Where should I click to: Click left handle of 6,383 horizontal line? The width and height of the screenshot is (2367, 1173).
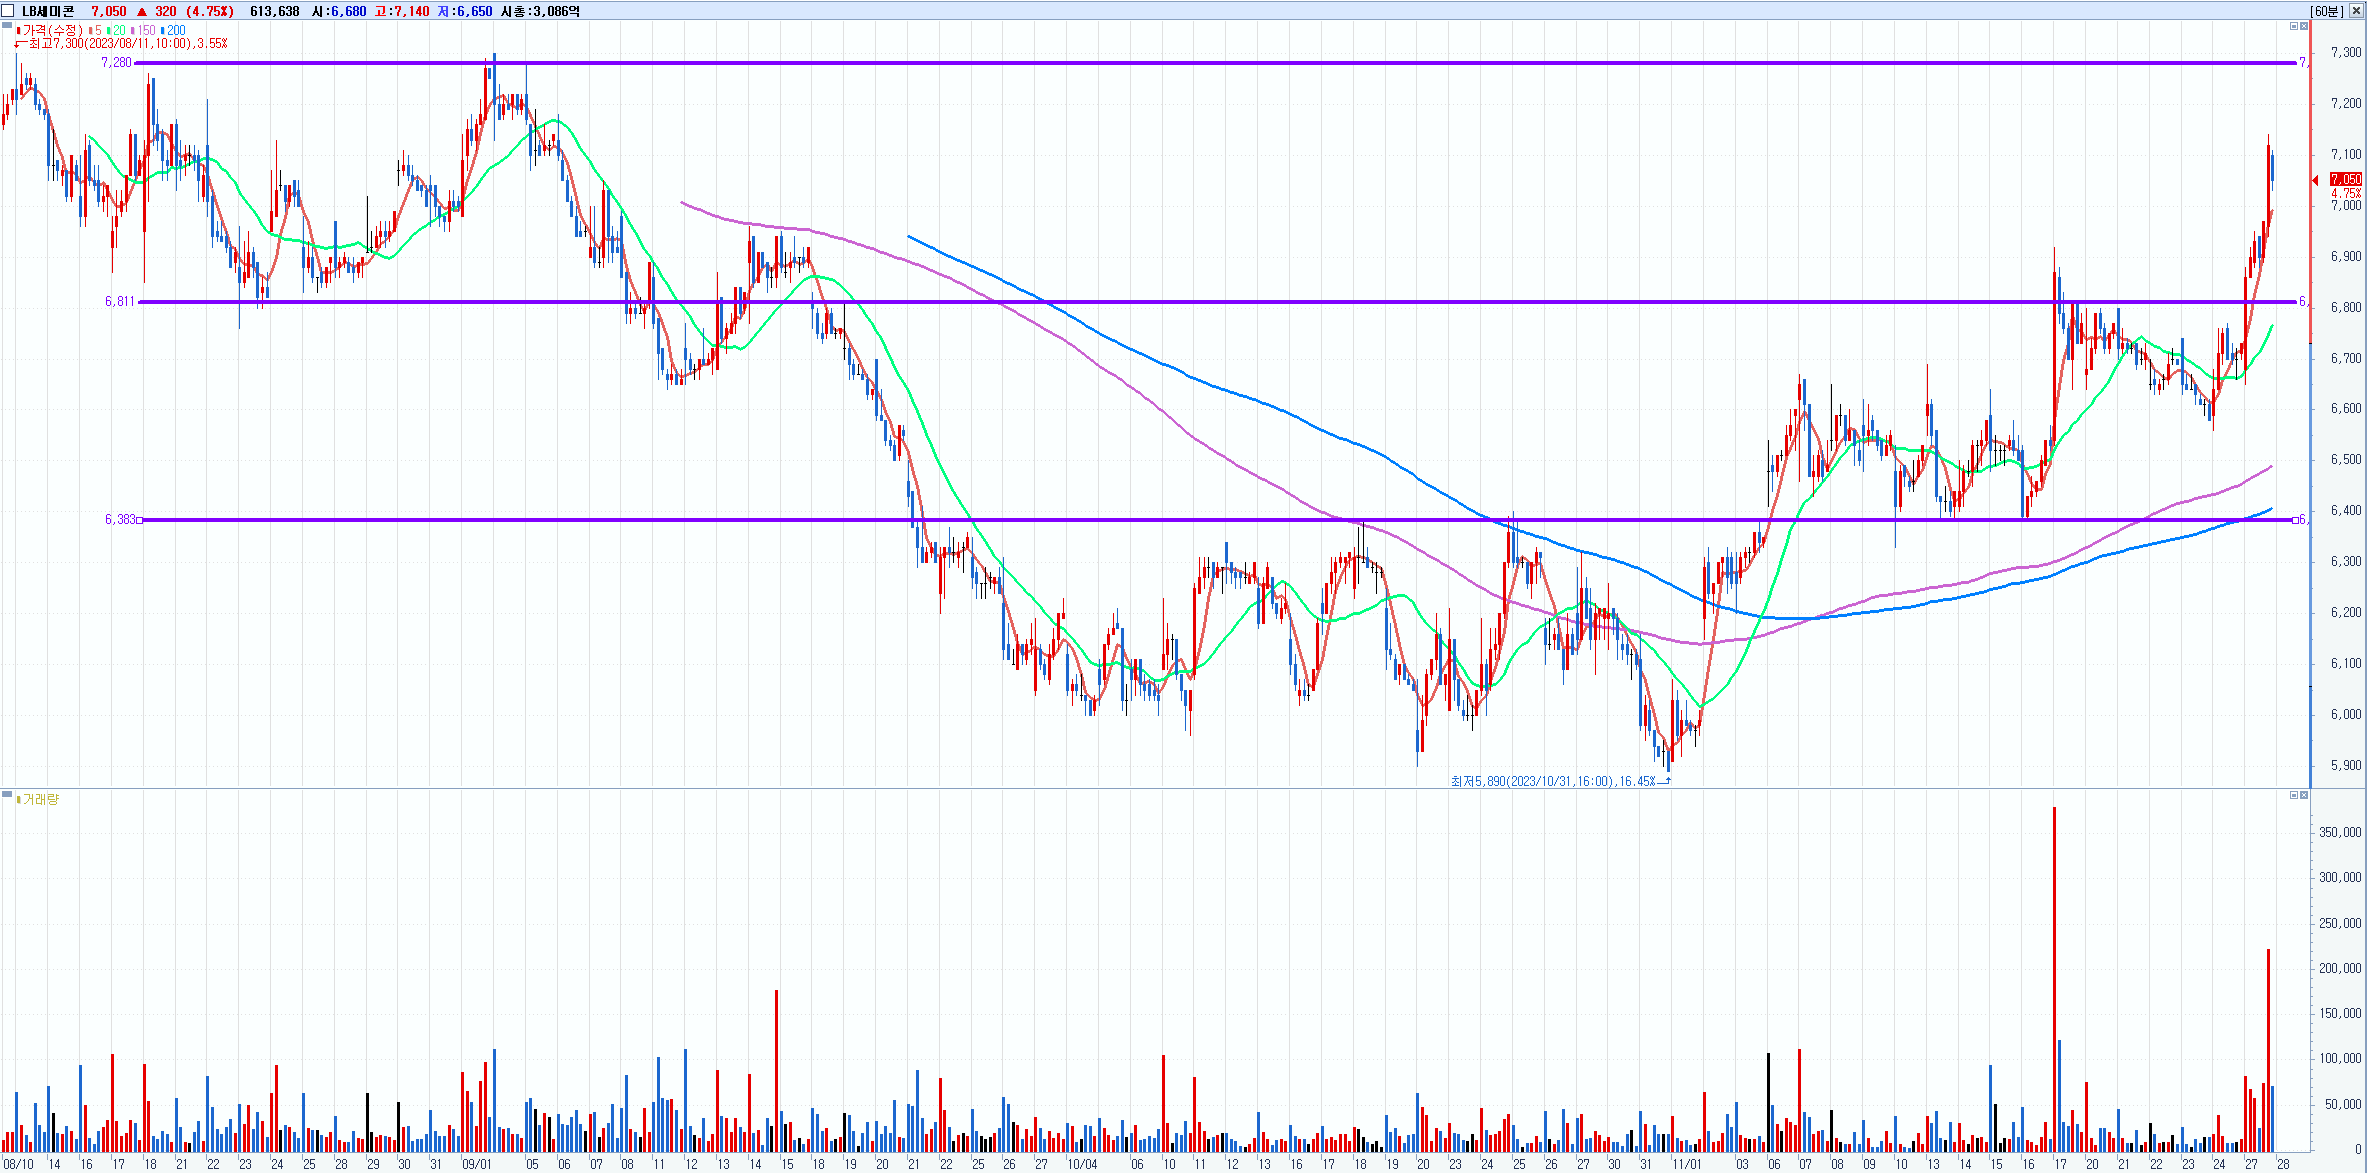point(140,520)
